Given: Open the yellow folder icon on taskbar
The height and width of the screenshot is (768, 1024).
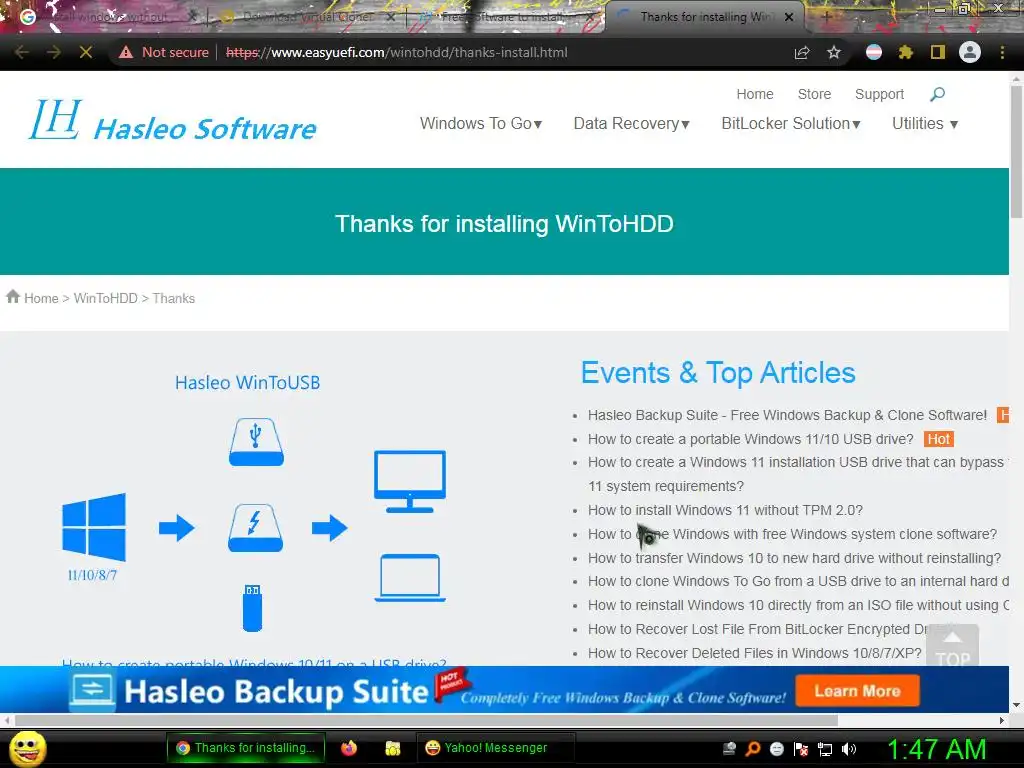Looking at the screenshot, I should [x=392, y=748].
